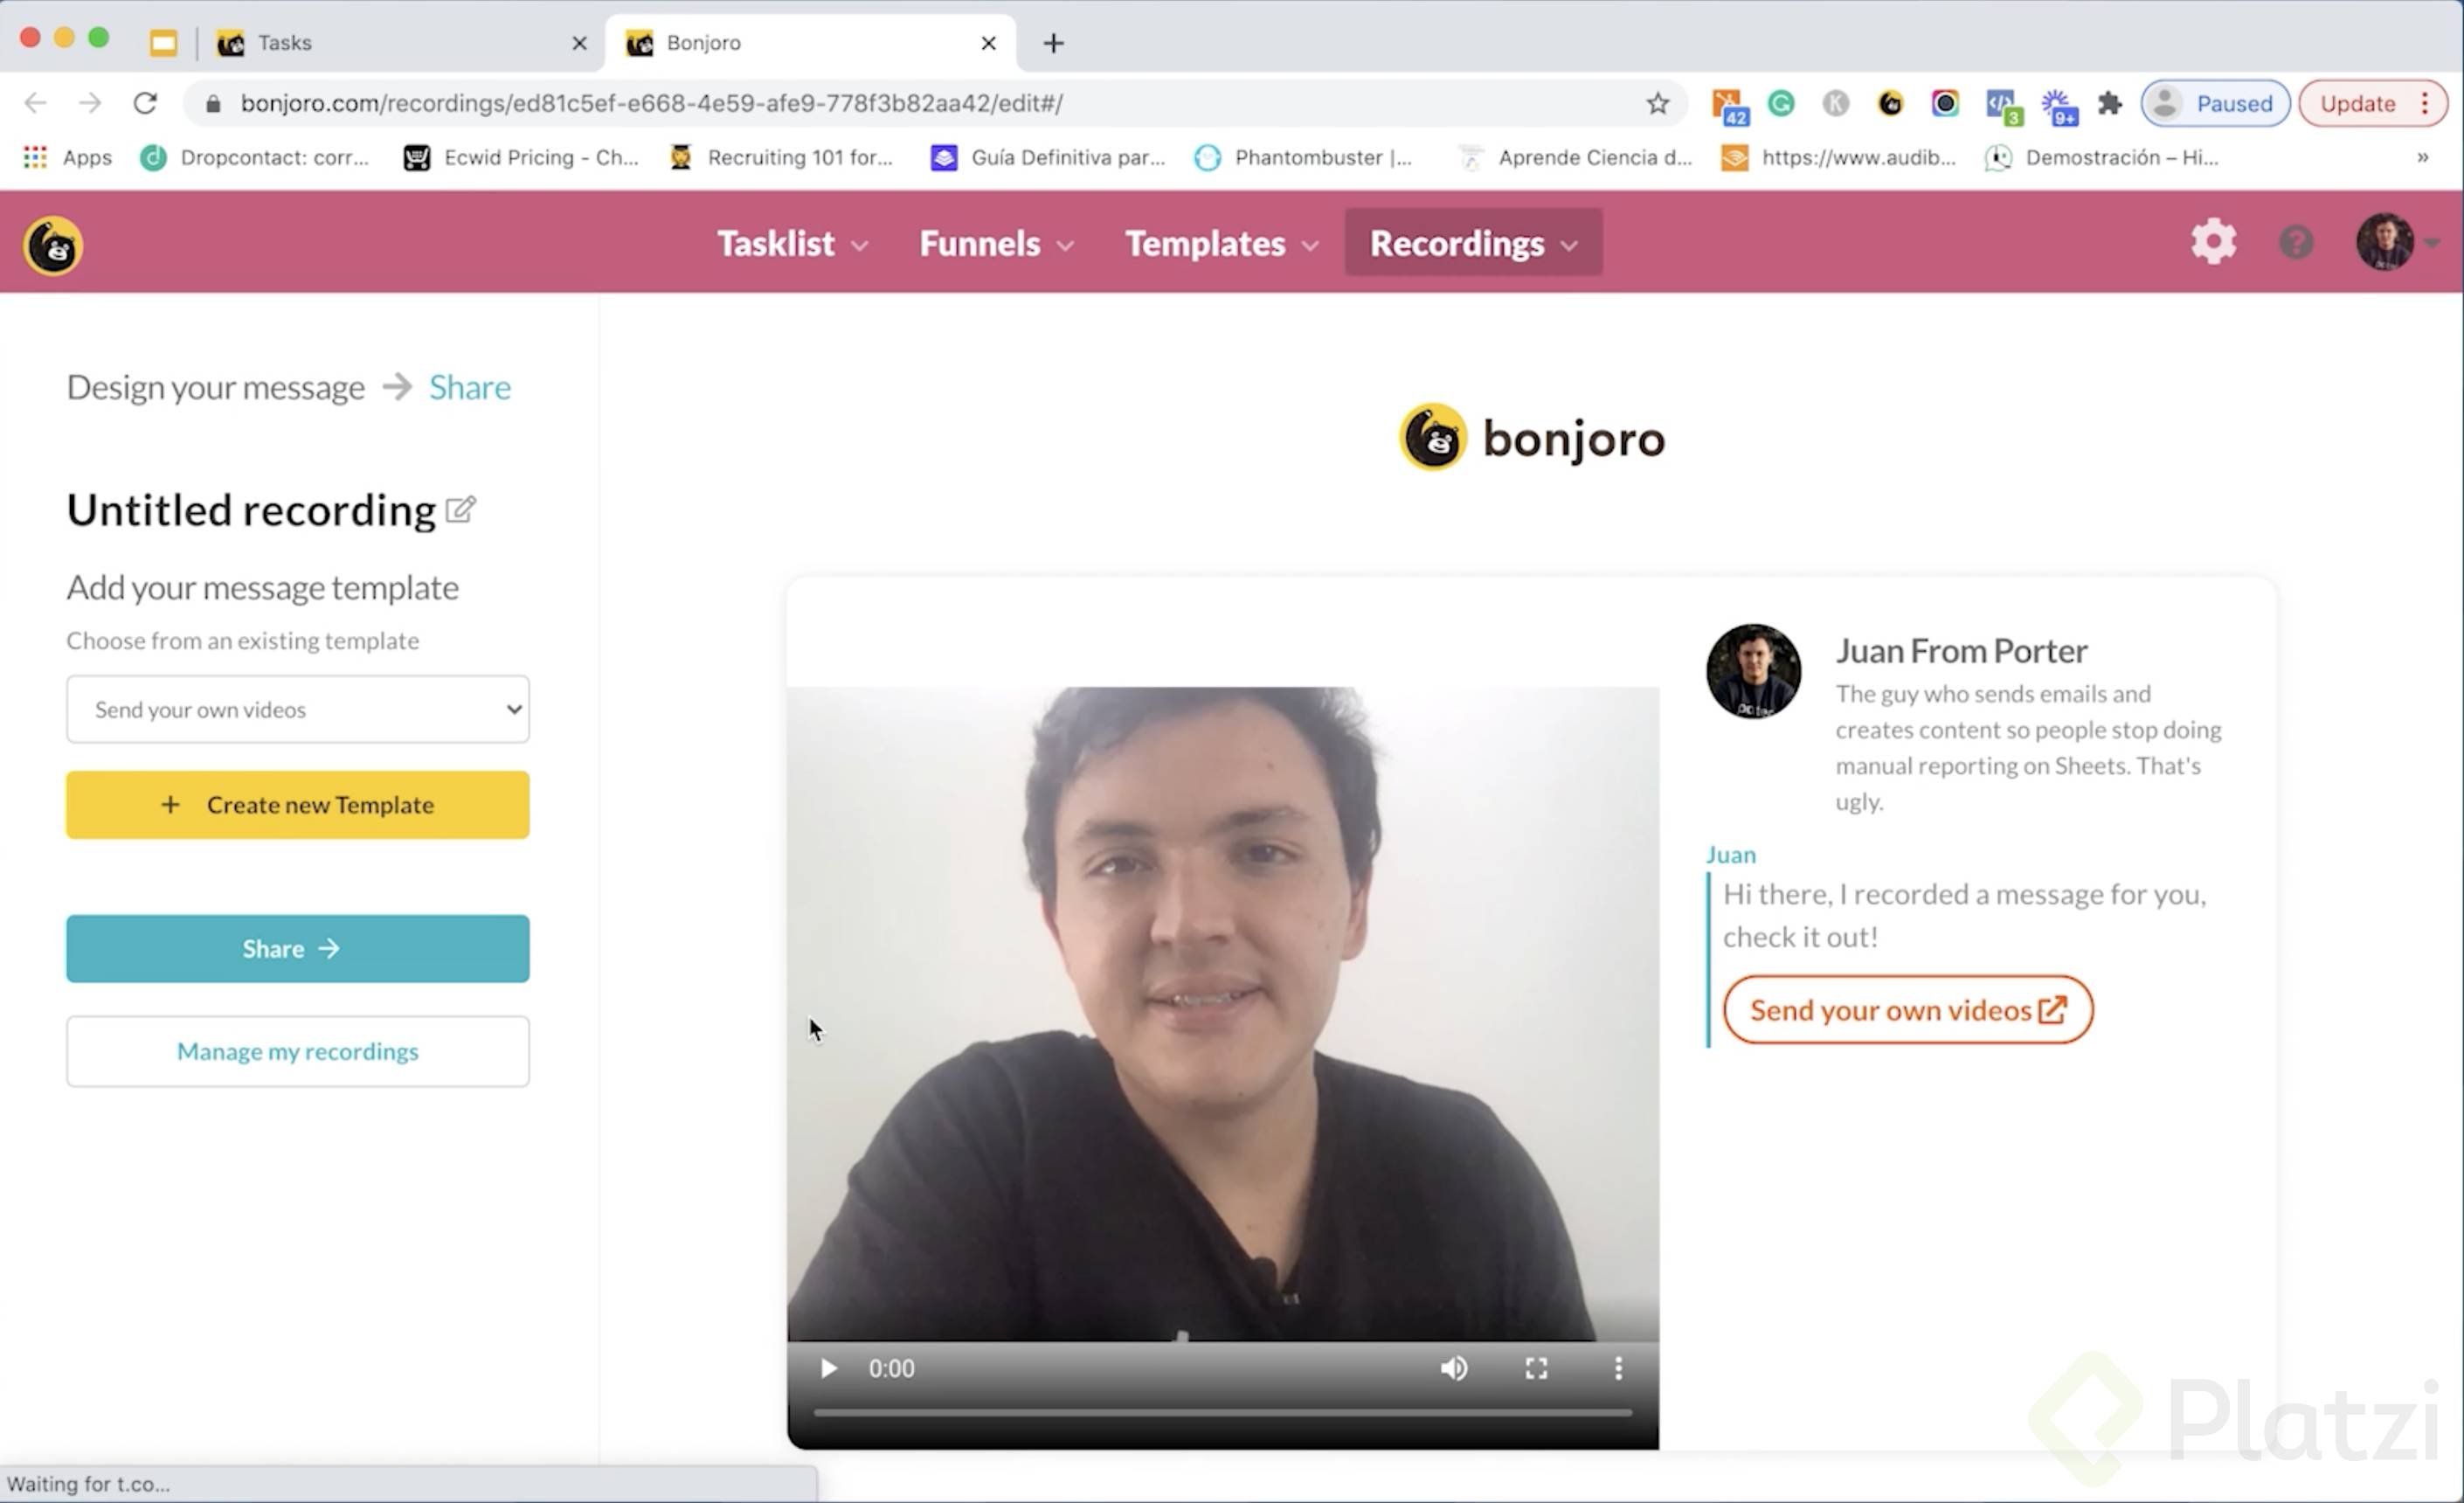Open the Extensions puzzle icon
2464x1503 pixels.
click(x=2109, y=103)
